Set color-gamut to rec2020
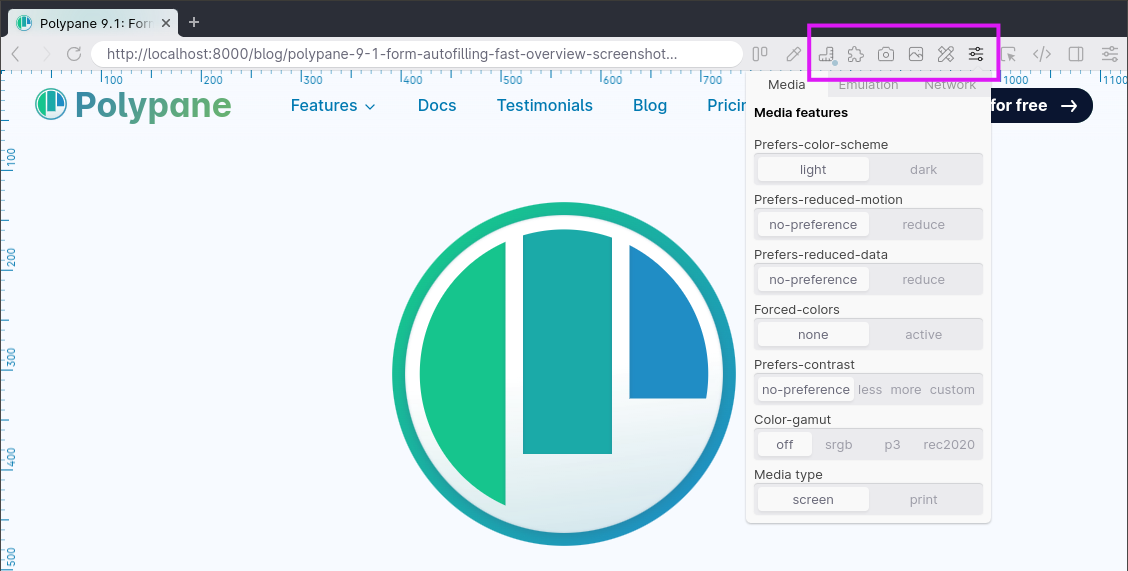 [949, 444]
